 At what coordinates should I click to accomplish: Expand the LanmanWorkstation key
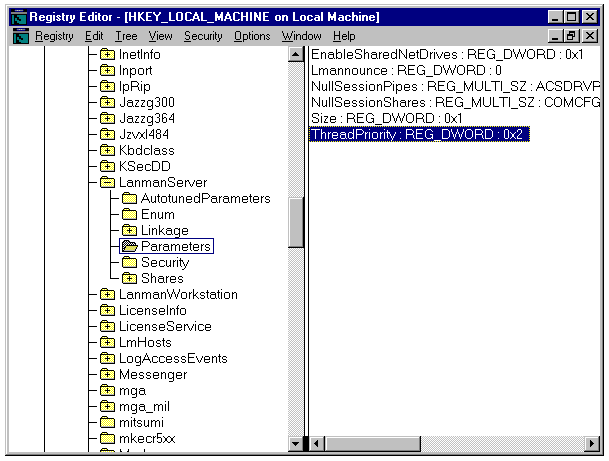(x=107, y=294)
